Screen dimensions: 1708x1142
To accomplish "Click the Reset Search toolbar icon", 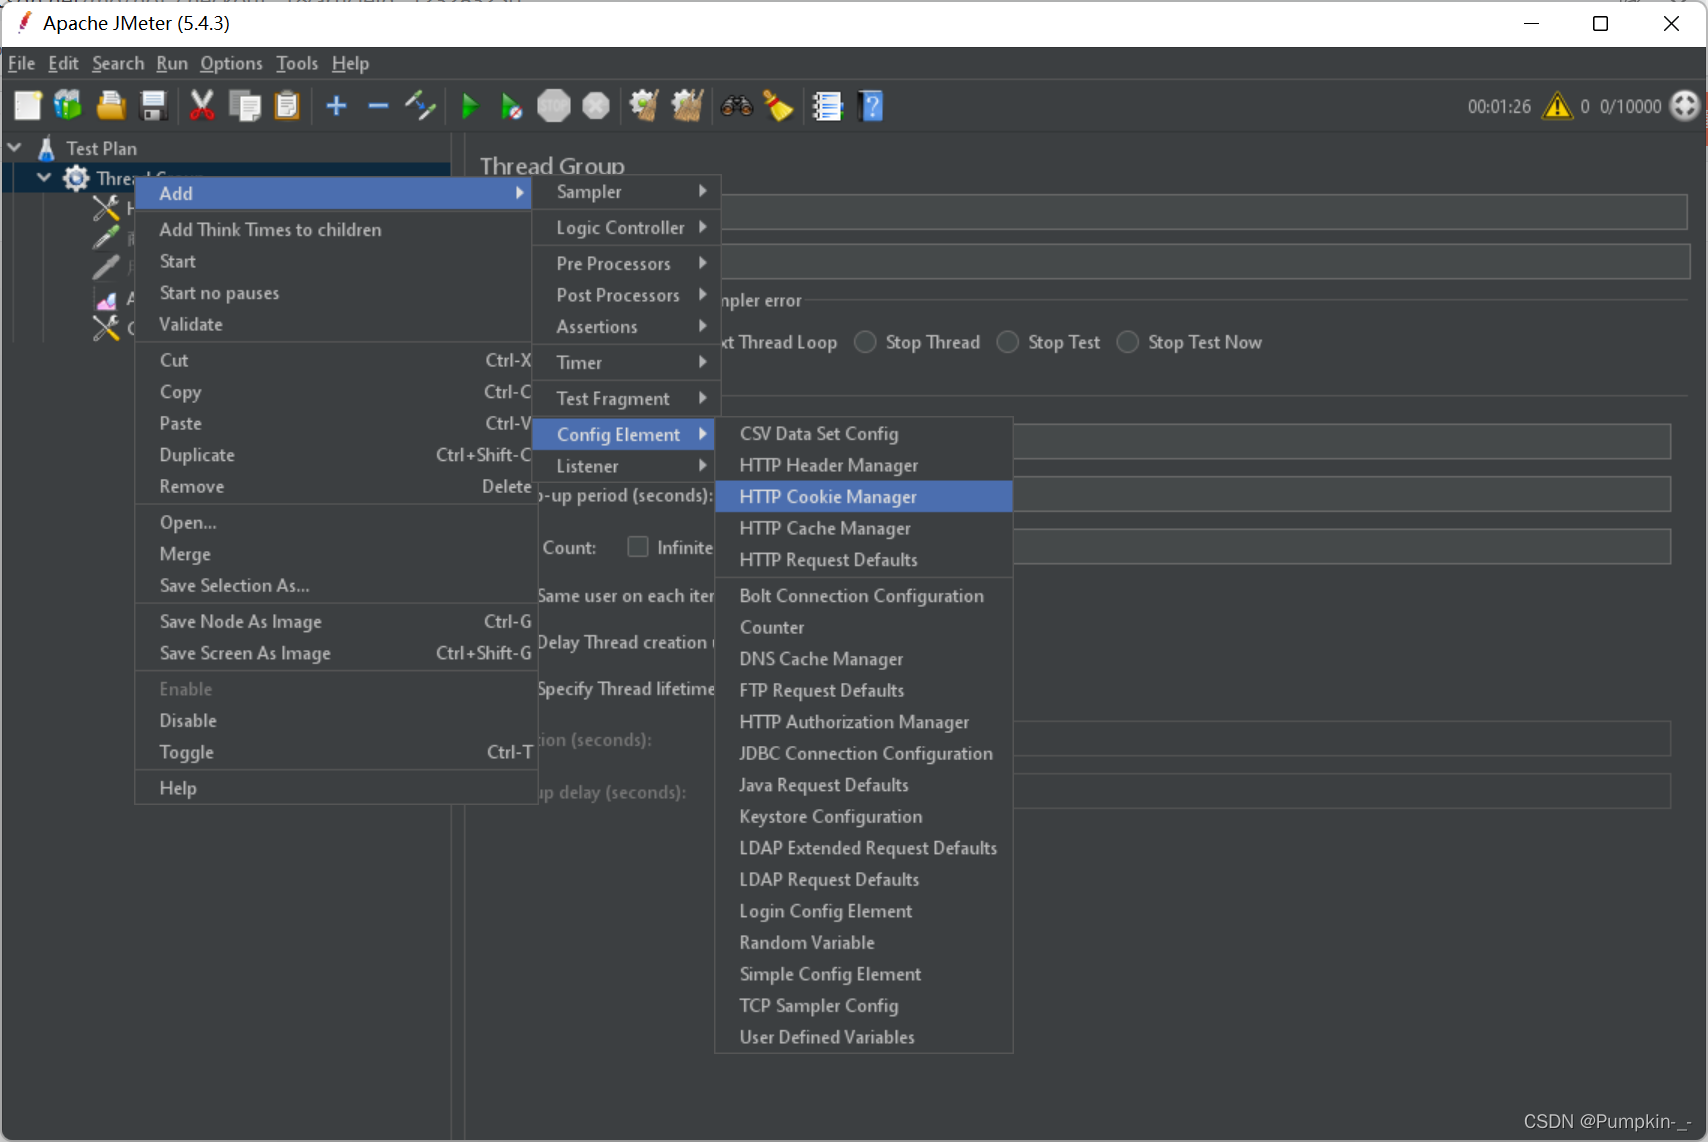I will tap(778, 105).
